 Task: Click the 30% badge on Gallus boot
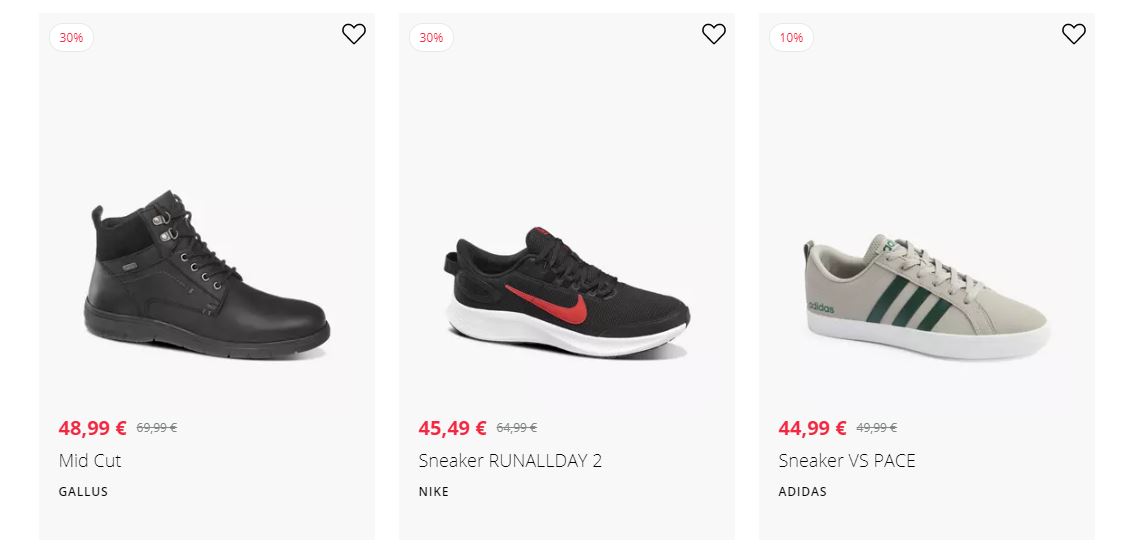tap(71, 38)
